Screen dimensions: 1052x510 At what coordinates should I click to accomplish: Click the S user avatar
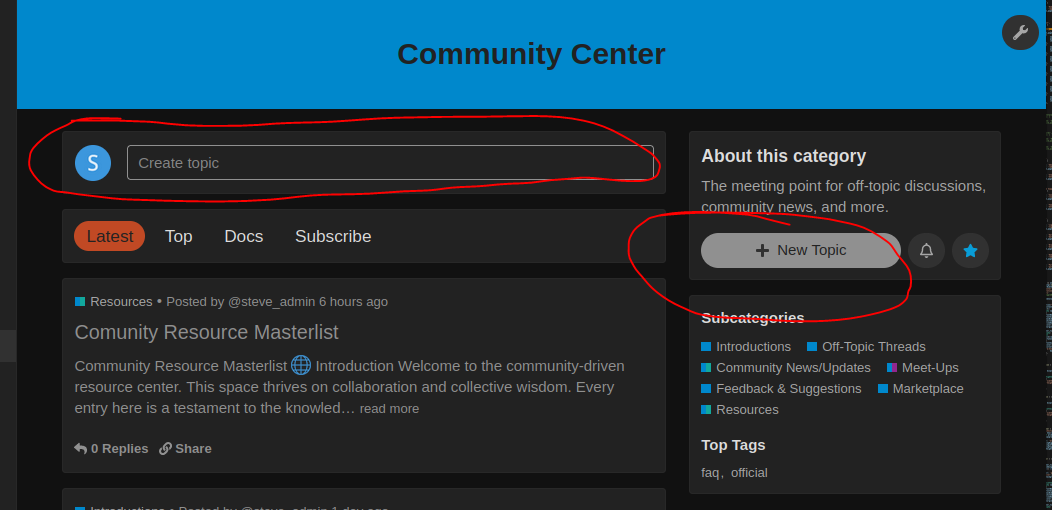(x=93, y=162)
